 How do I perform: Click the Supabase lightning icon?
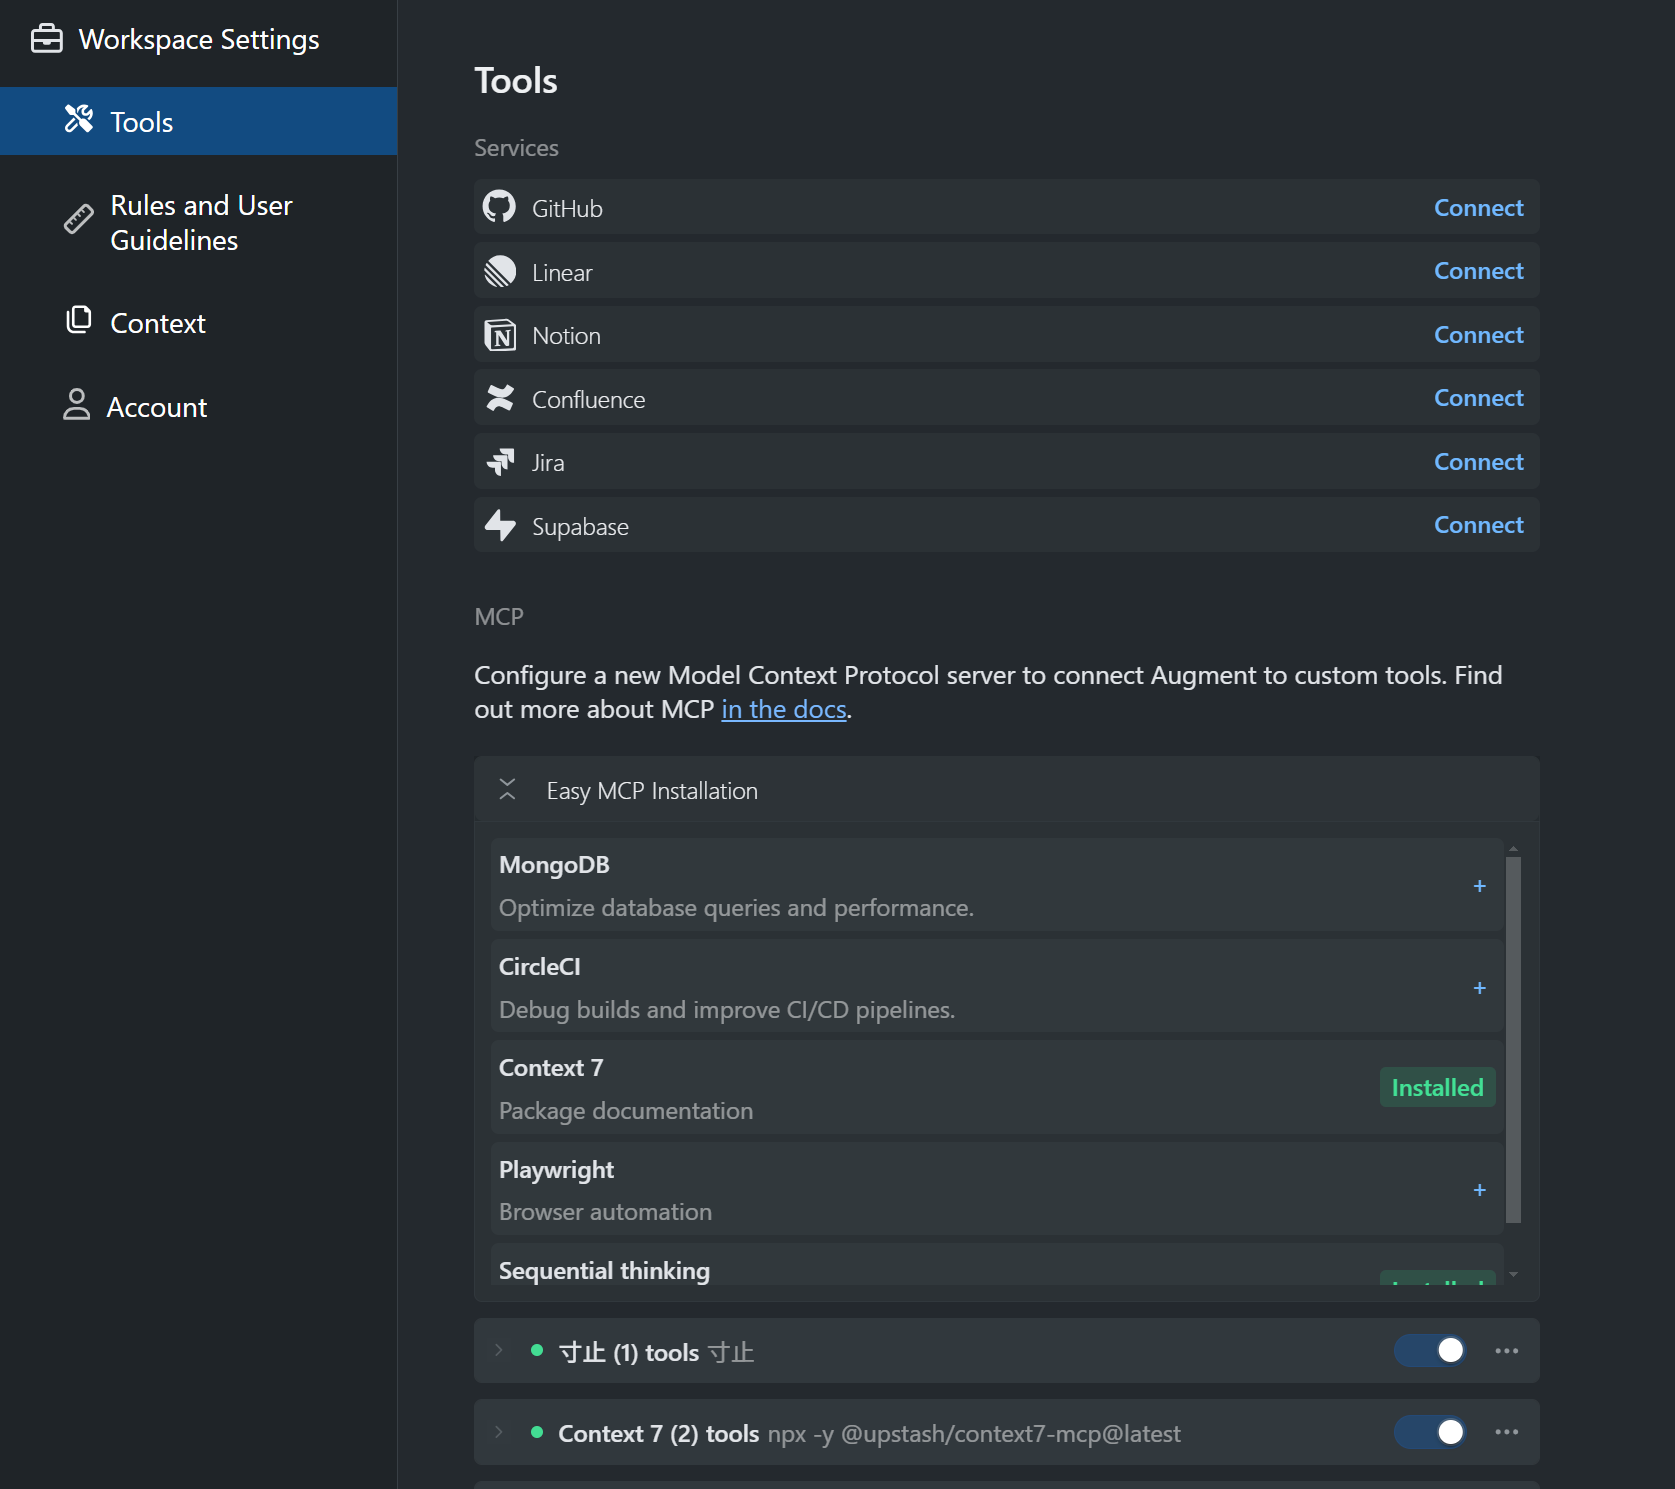[x=499, y=525]
